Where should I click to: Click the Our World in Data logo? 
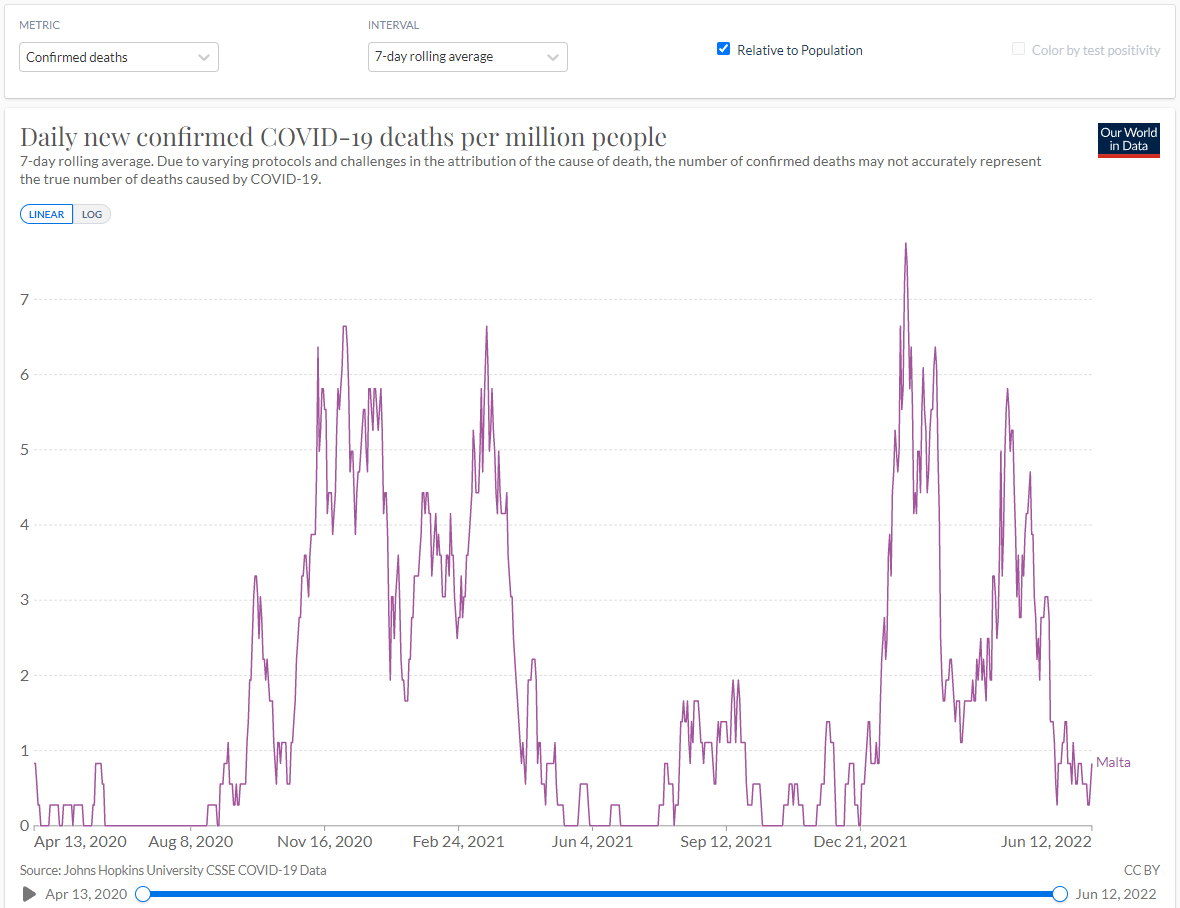point(1128,140)
